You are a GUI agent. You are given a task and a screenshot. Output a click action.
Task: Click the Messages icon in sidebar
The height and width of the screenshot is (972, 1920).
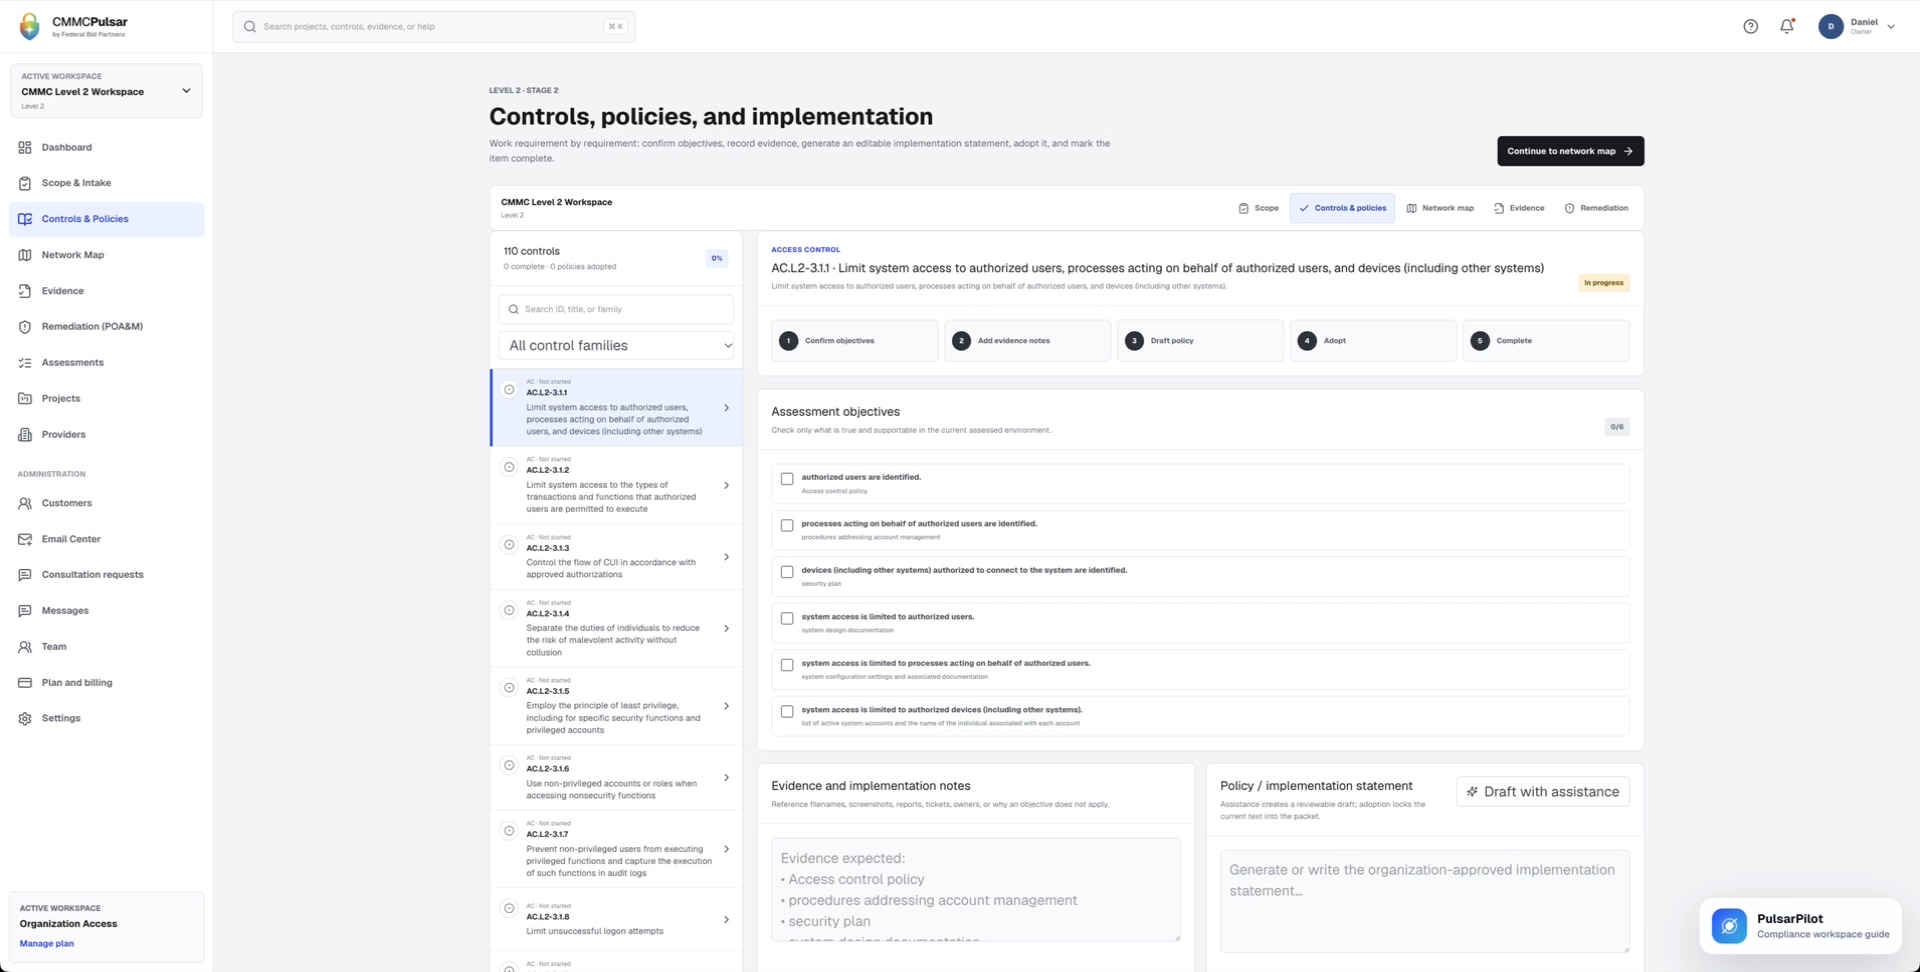click(x=25, y=611)
